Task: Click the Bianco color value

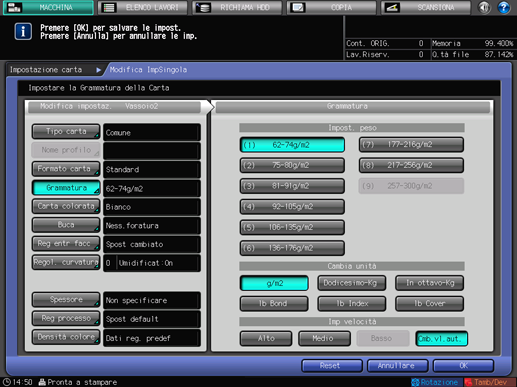Action: pos(152,207)
